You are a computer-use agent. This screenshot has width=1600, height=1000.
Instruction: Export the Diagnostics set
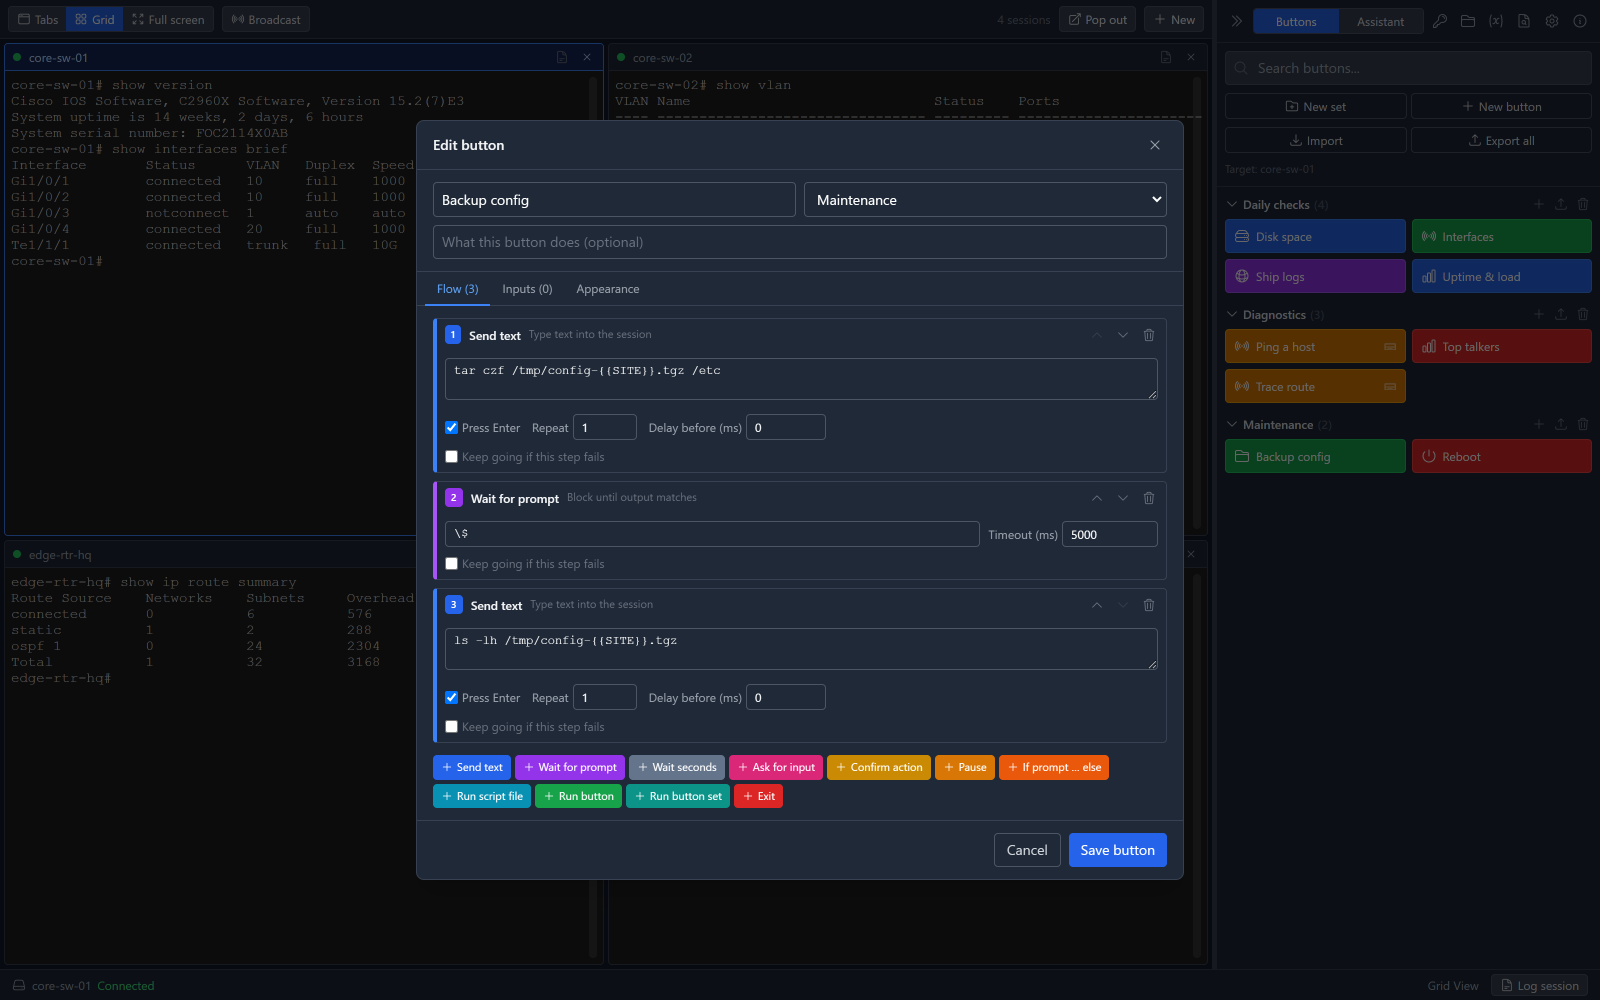pos(1561,314)
